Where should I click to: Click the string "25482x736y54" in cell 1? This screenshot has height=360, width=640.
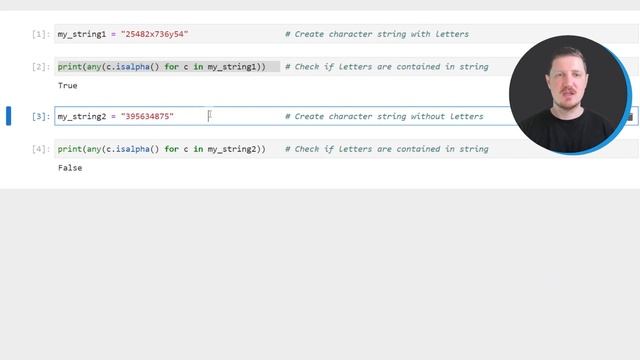pyautogui.click(x=155, y=34)
